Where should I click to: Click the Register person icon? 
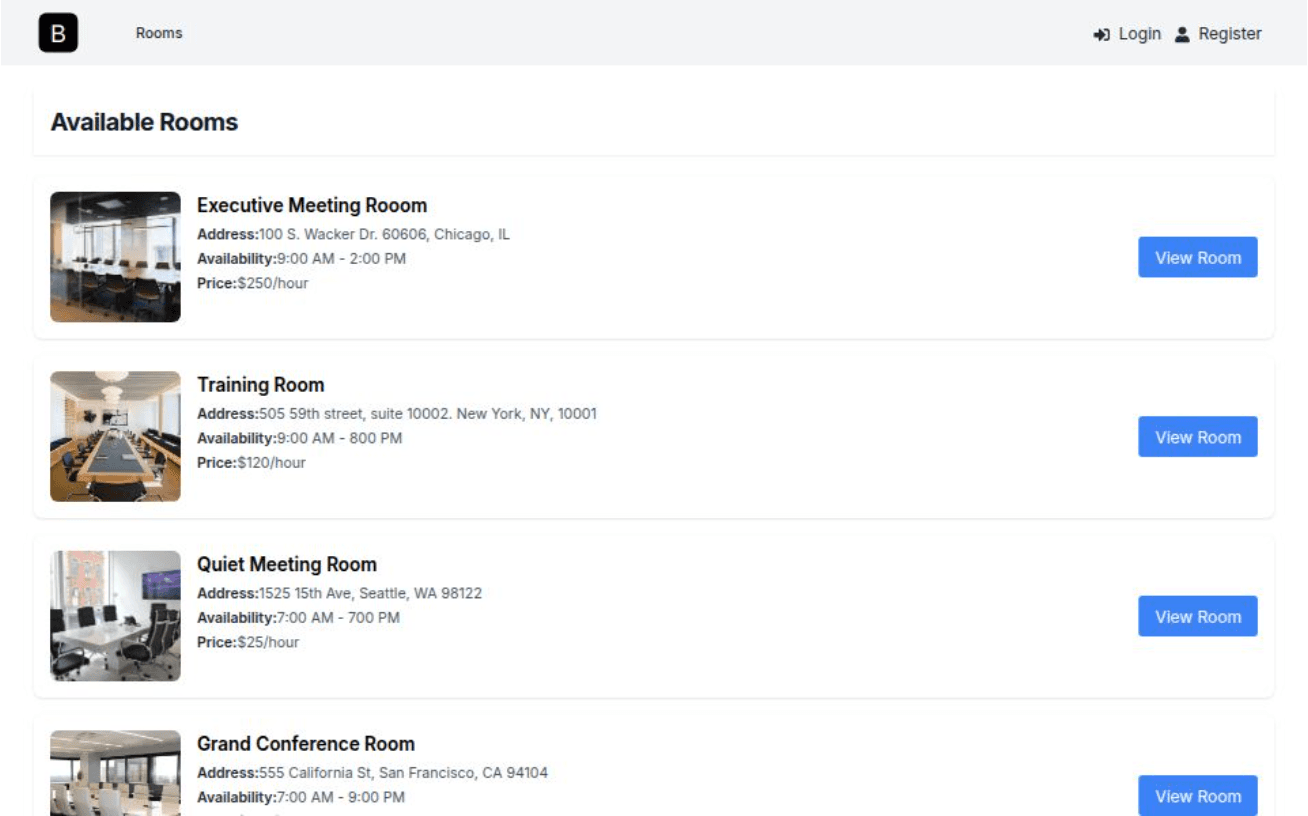point(1182,34)
